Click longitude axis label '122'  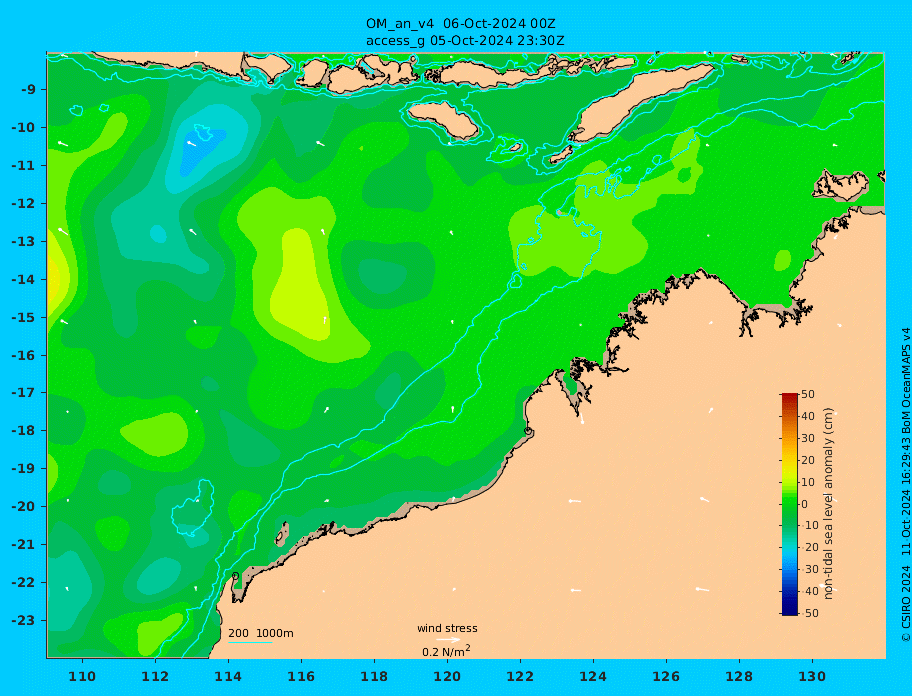tap(520, 676)
